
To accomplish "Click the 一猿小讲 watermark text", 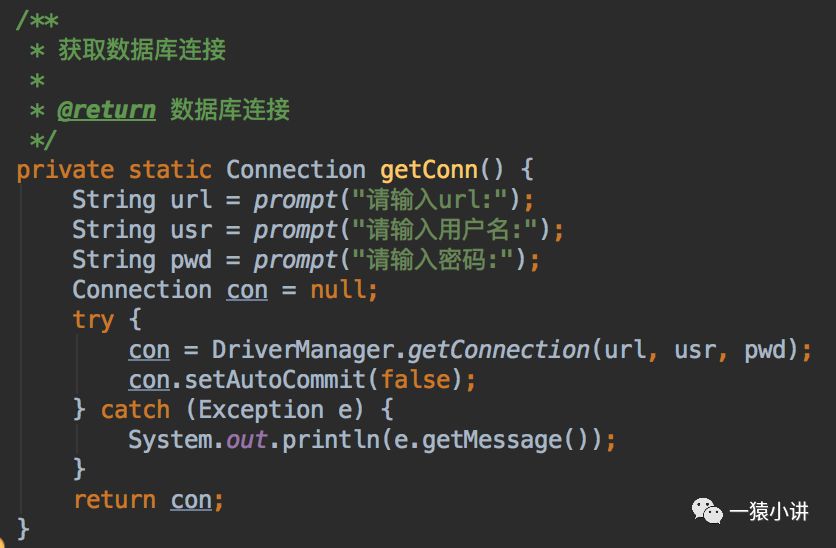I will [x=768, y=512].
